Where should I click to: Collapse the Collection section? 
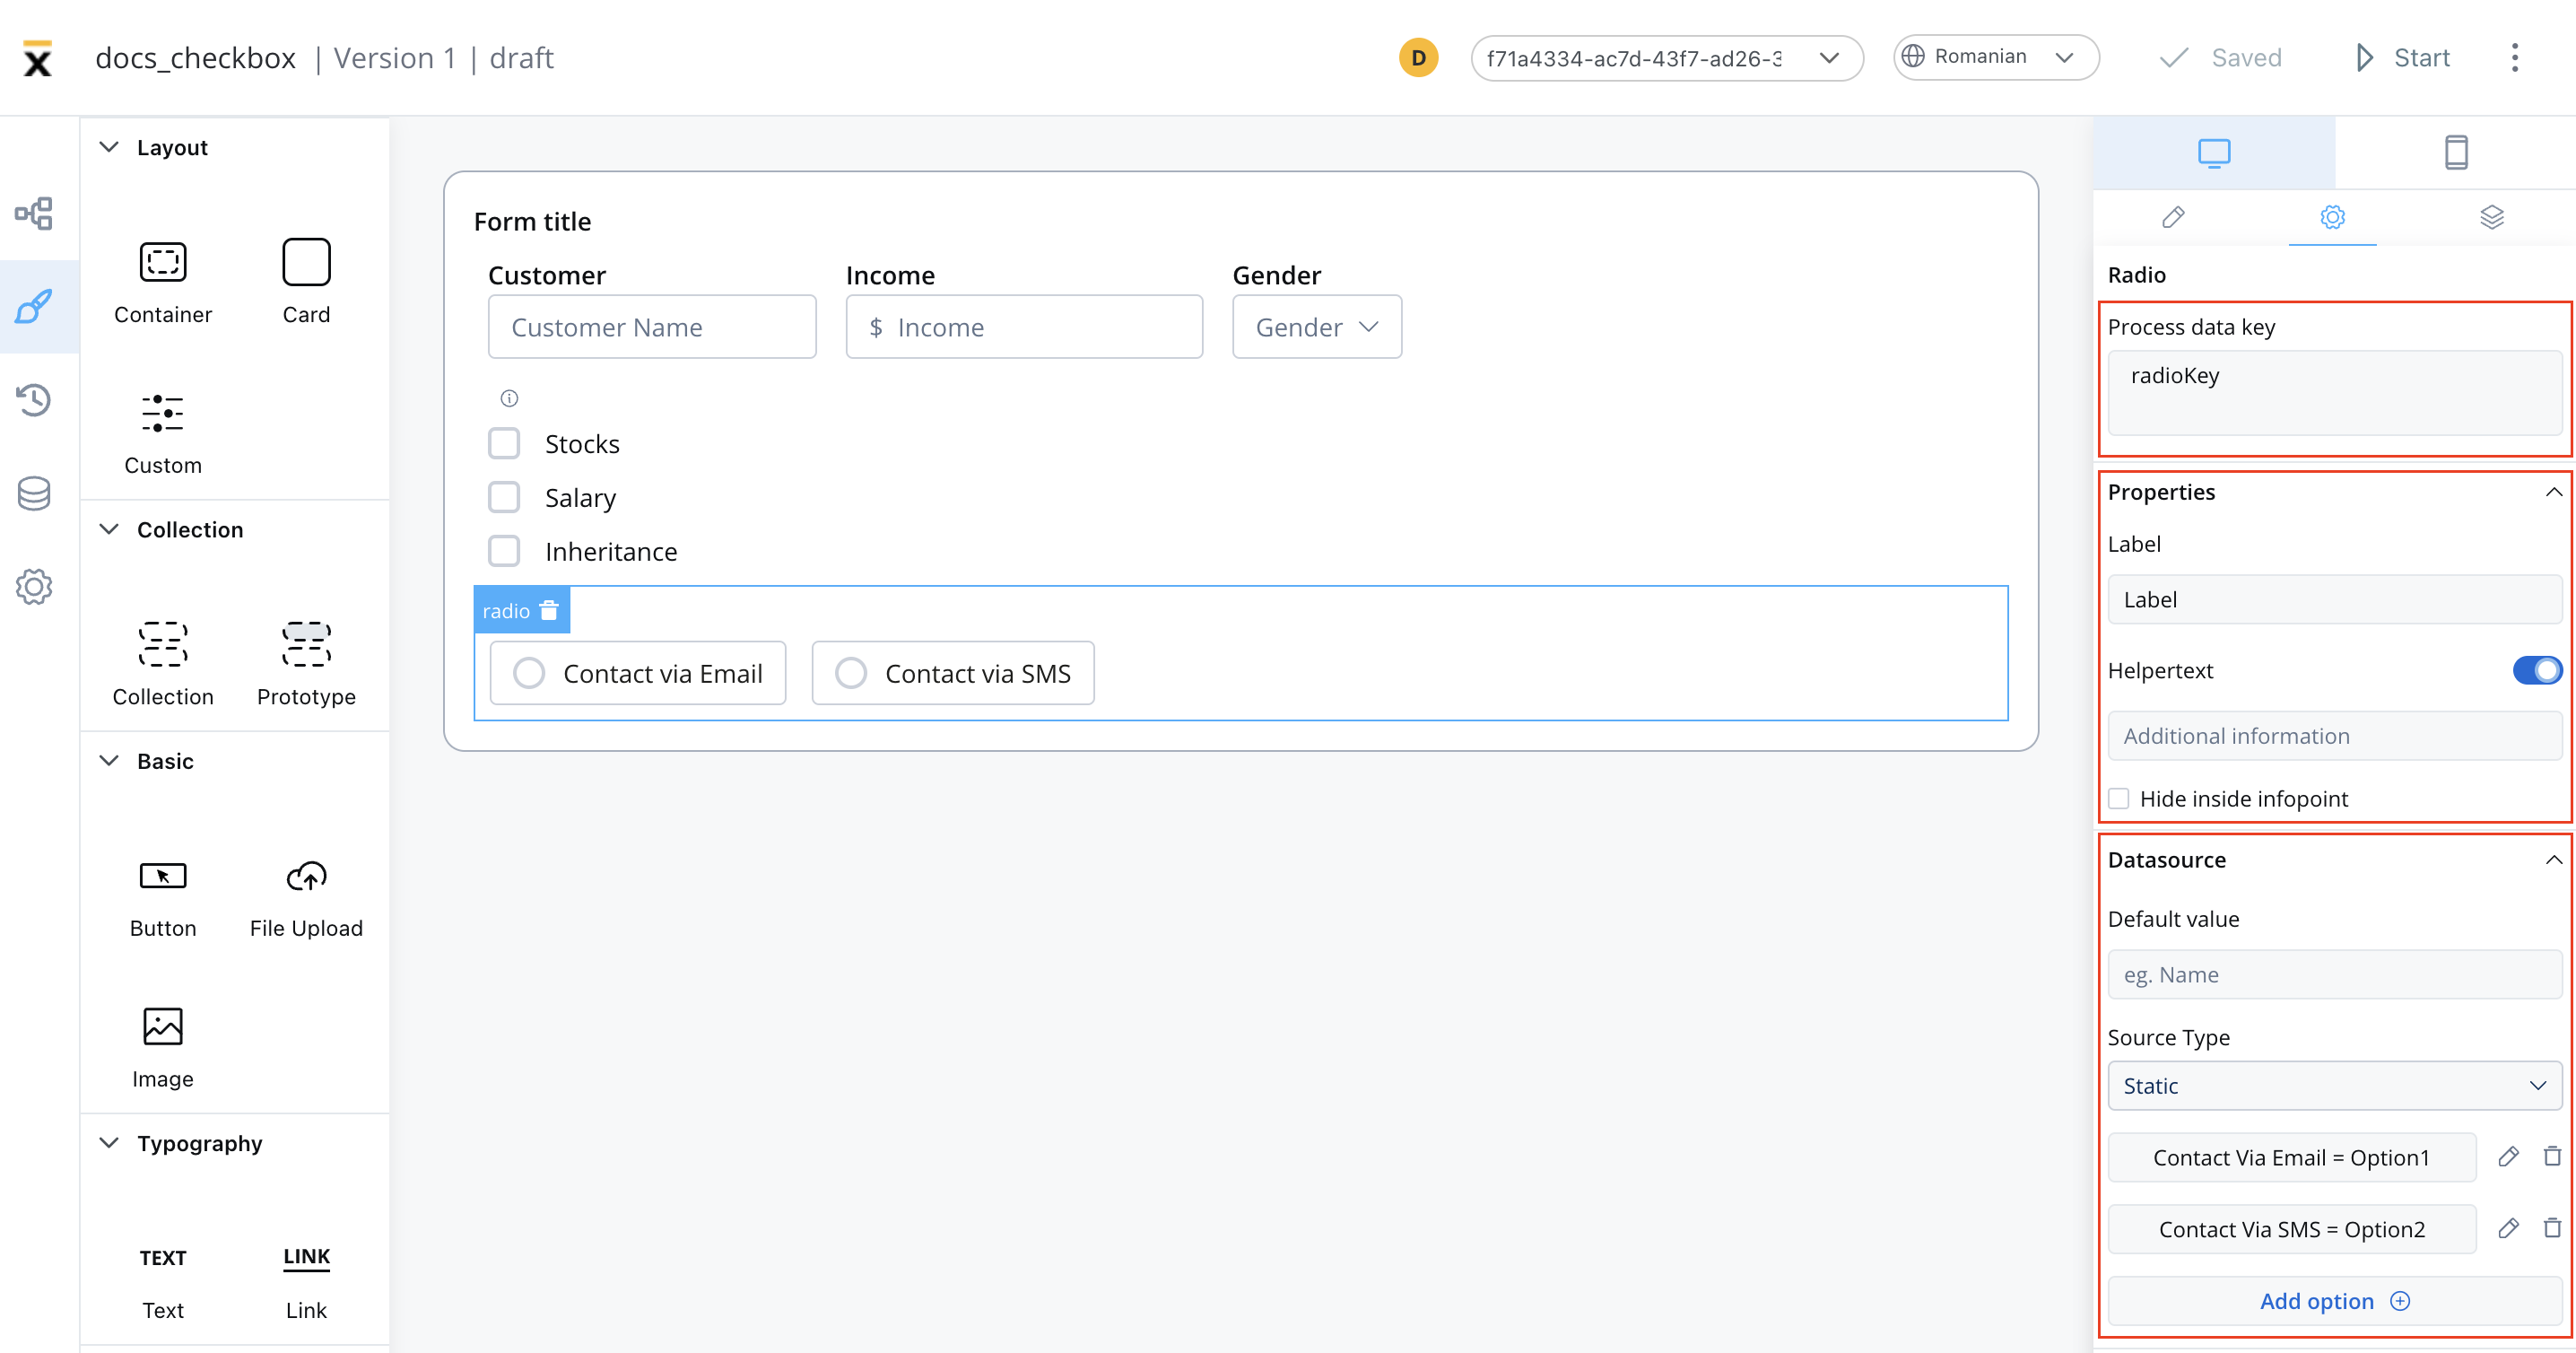click(x=109, y=529)
